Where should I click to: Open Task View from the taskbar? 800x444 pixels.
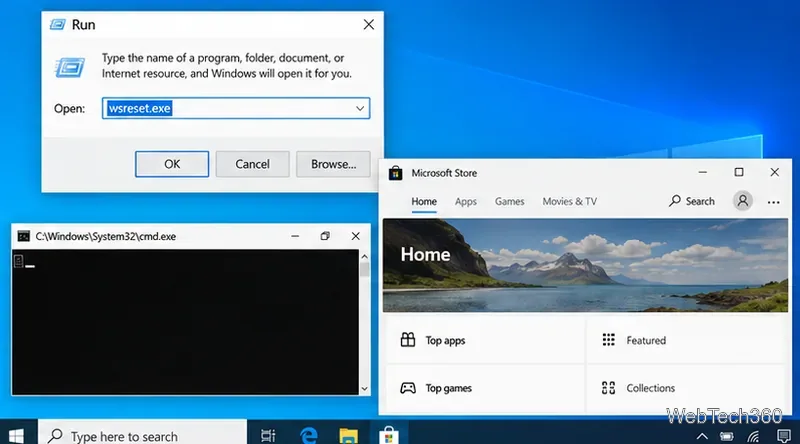pyautogui.click(x=268, y=435)
